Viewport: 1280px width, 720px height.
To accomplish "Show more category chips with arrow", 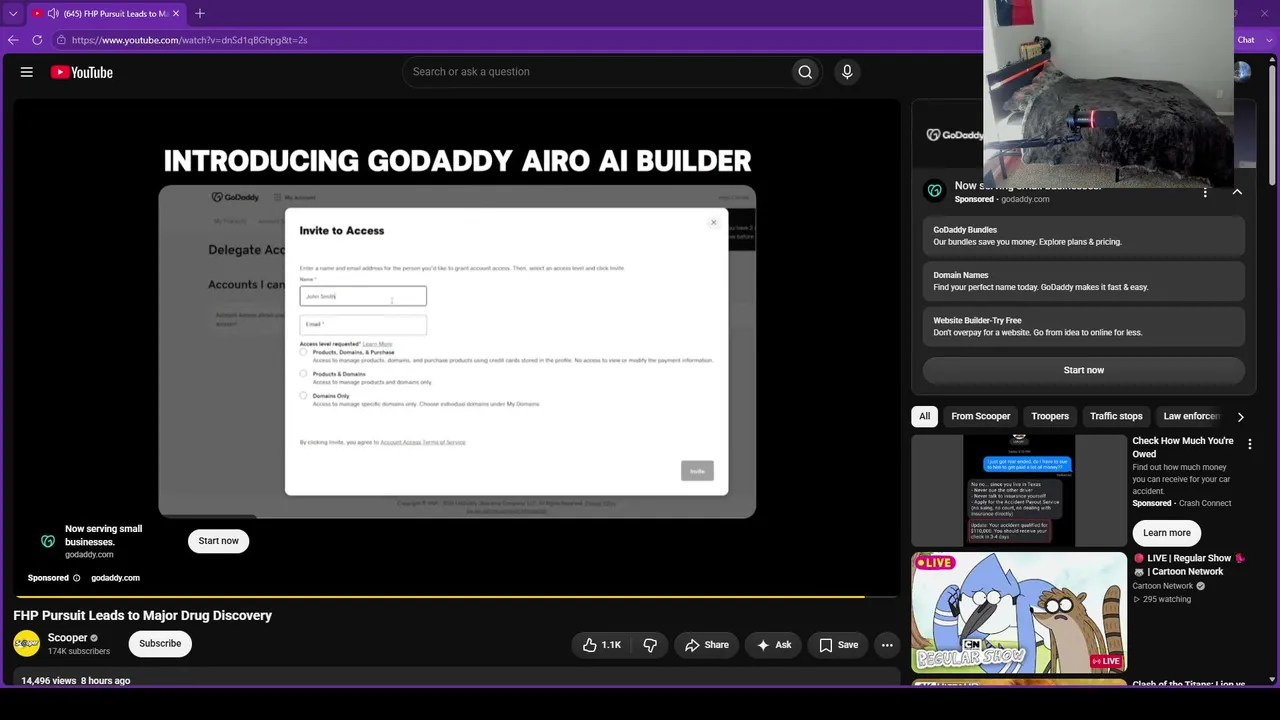I will pos(1240,416).
